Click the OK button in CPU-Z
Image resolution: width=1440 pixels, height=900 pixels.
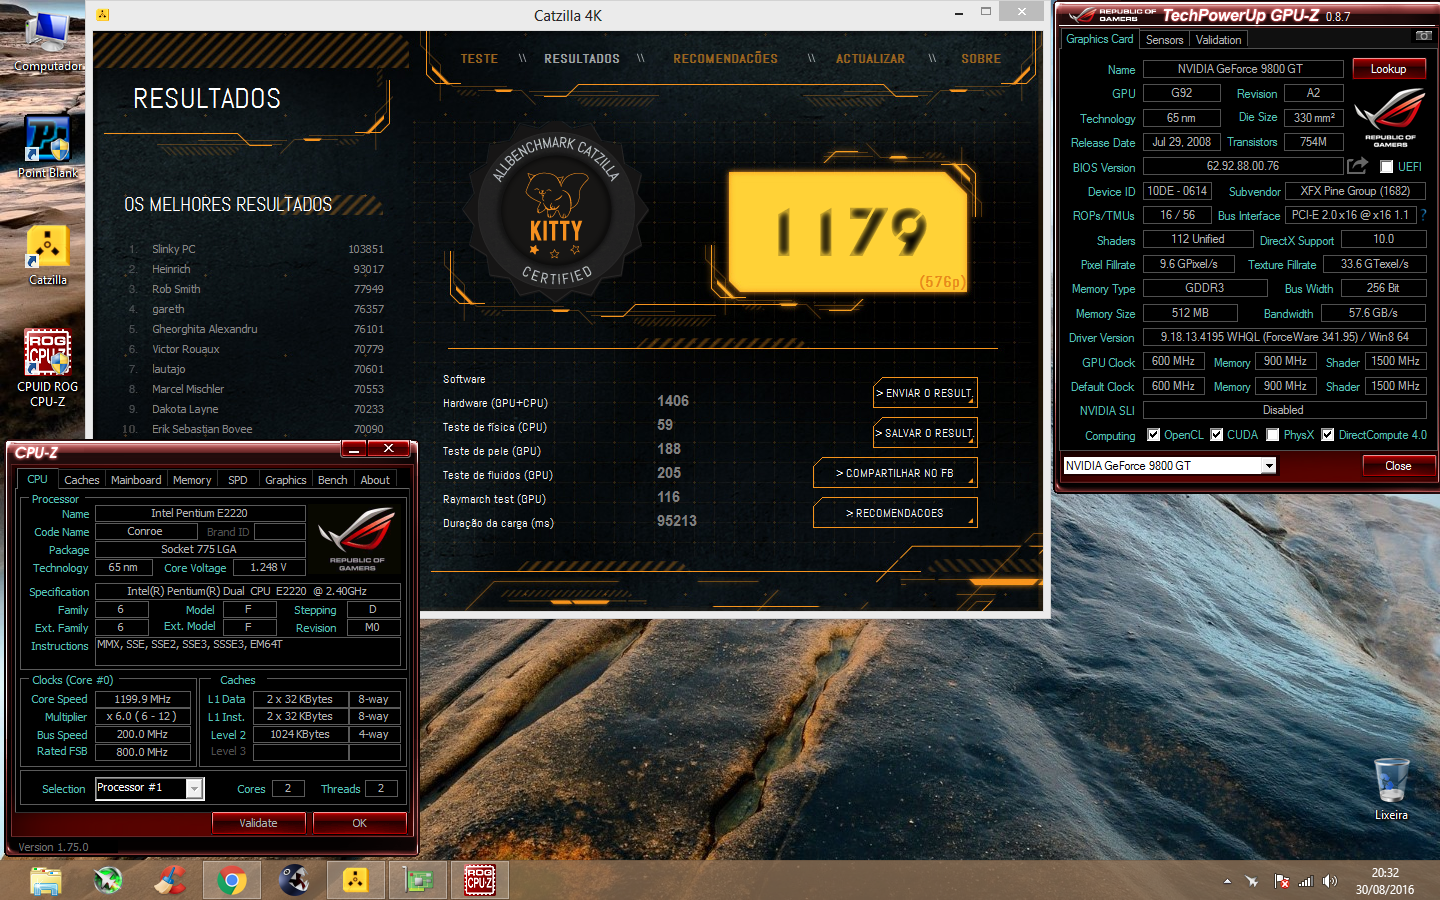[x=360, y=823]
